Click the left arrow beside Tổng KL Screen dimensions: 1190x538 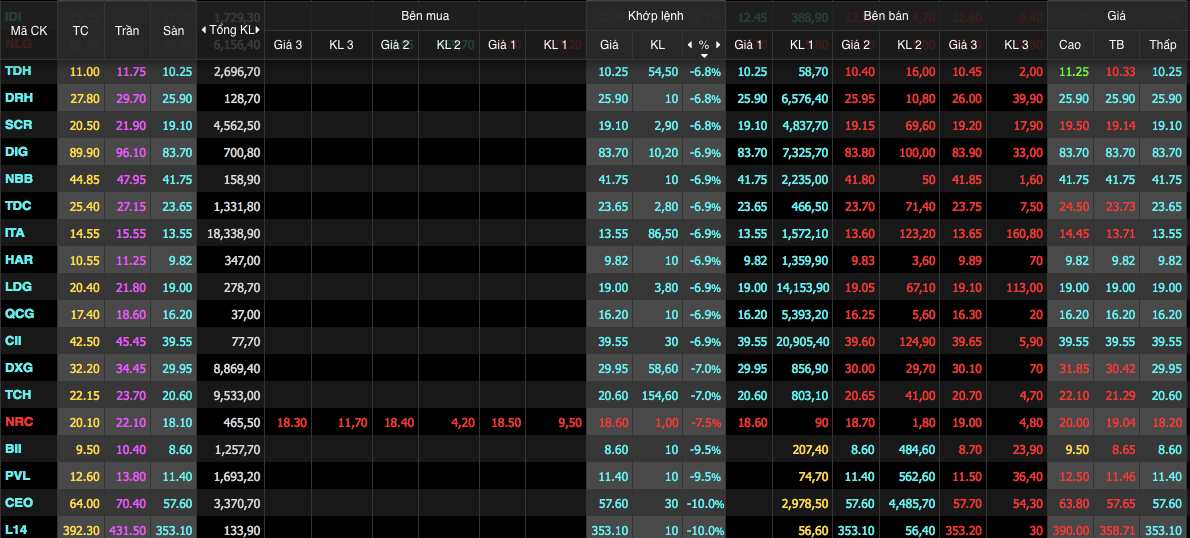pos(204,30)
